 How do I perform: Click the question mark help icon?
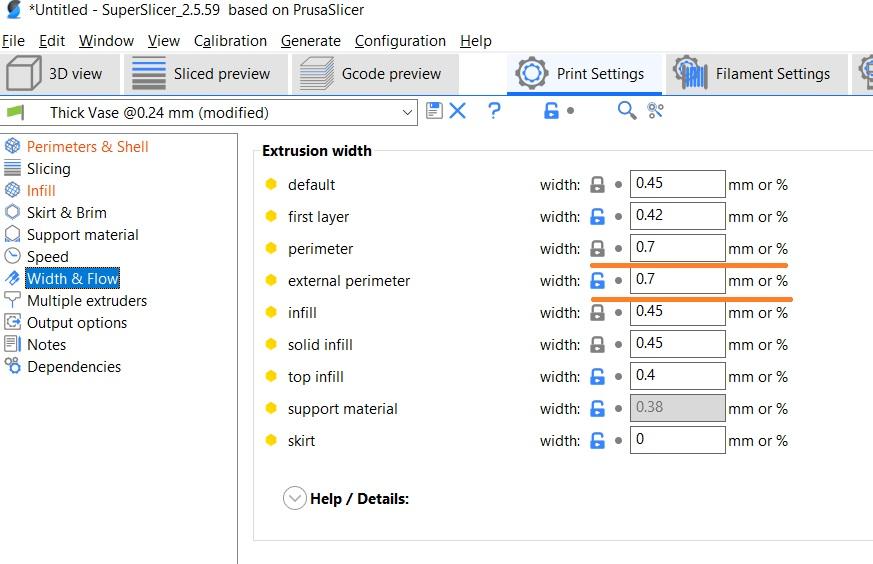pos(494,111)
